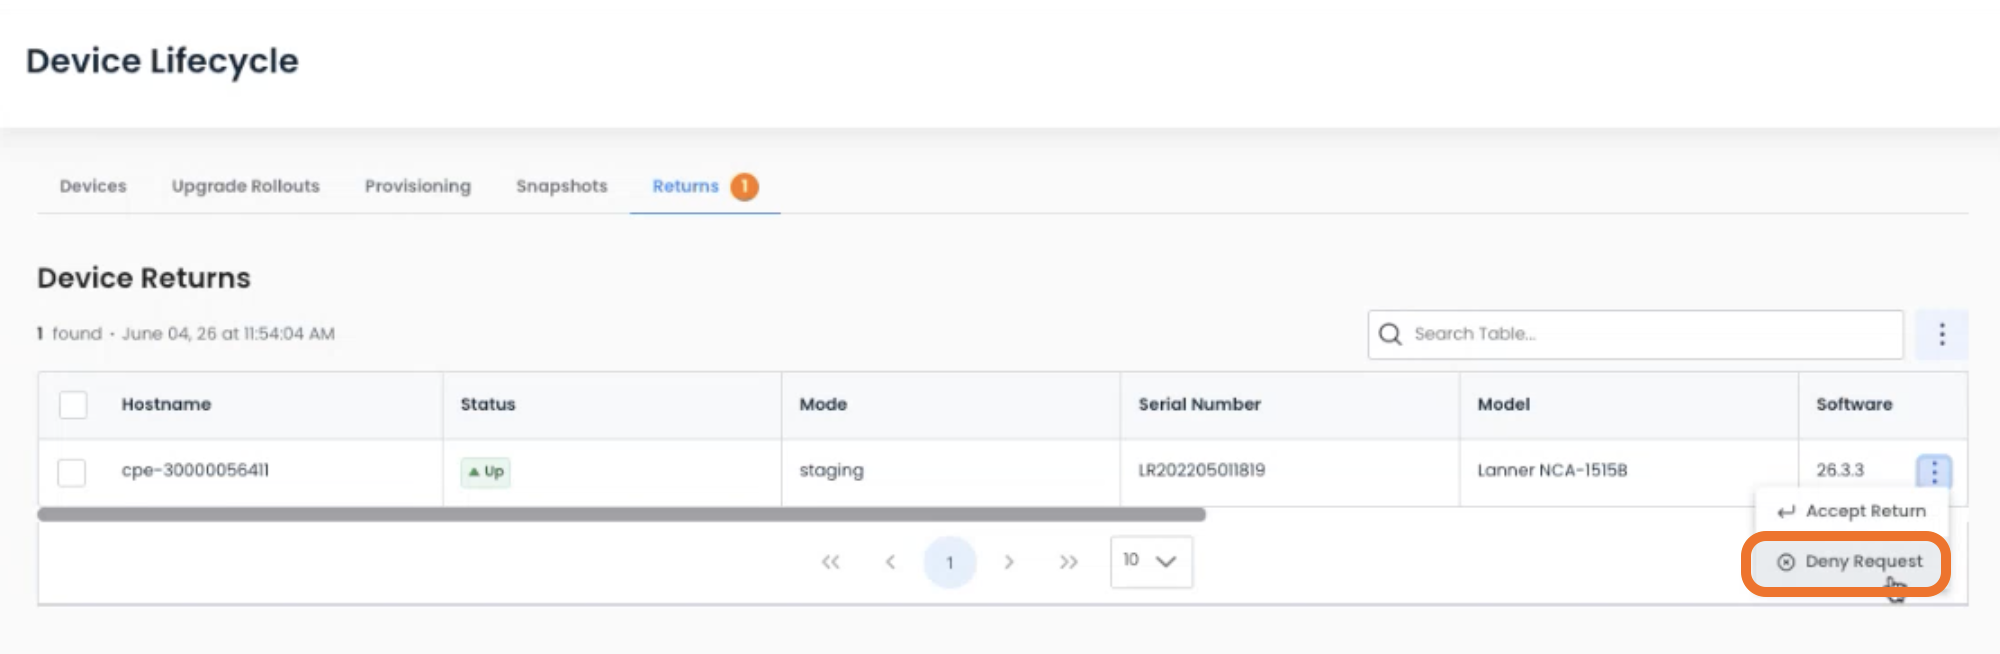The height and width of the screenshot is (654, 2000).
Task: Click the Up status badge
Action: coord(485,471)
